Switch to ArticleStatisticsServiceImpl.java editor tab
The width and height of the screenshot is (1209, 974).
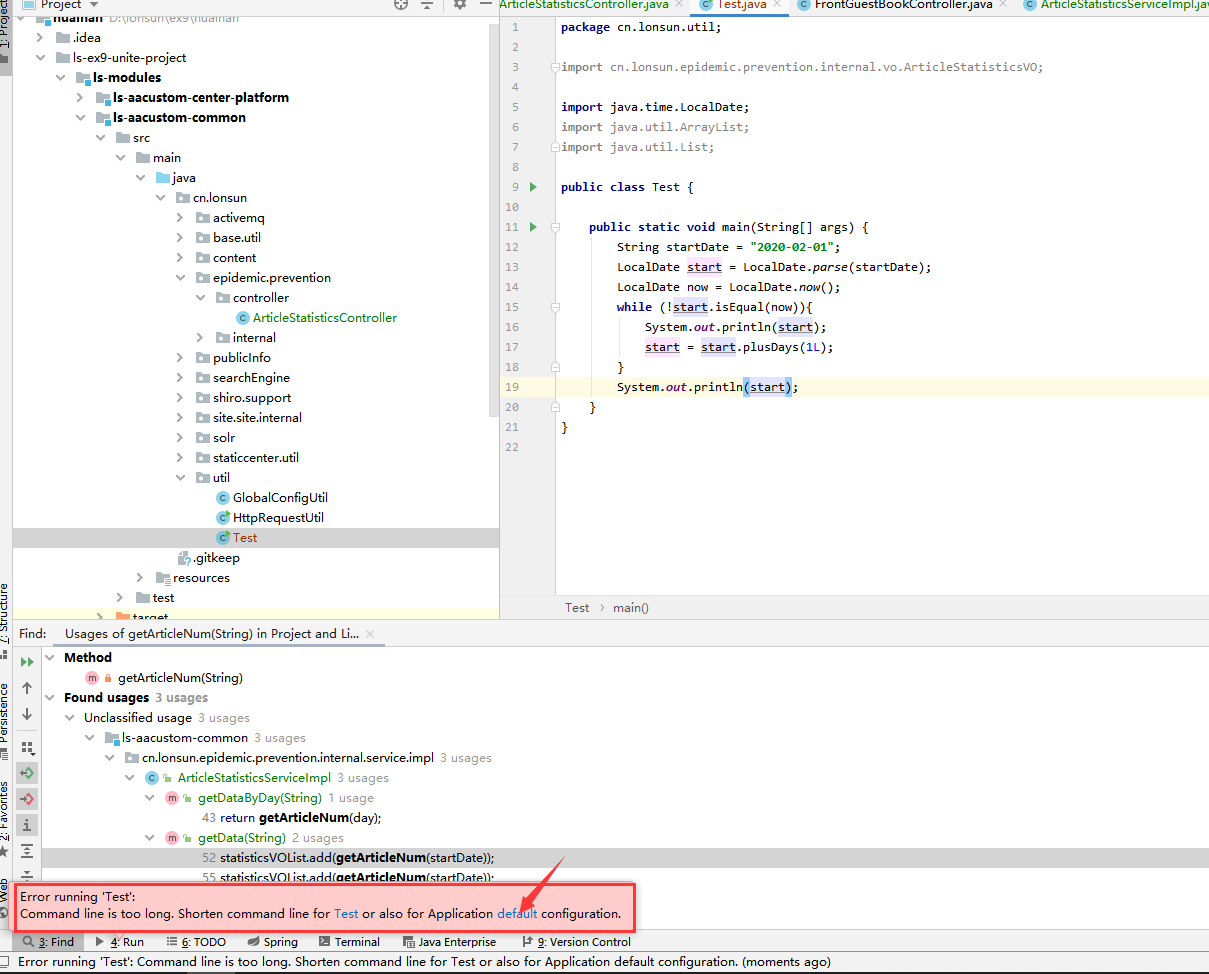pyautogui.click(x=1114, y=5)
